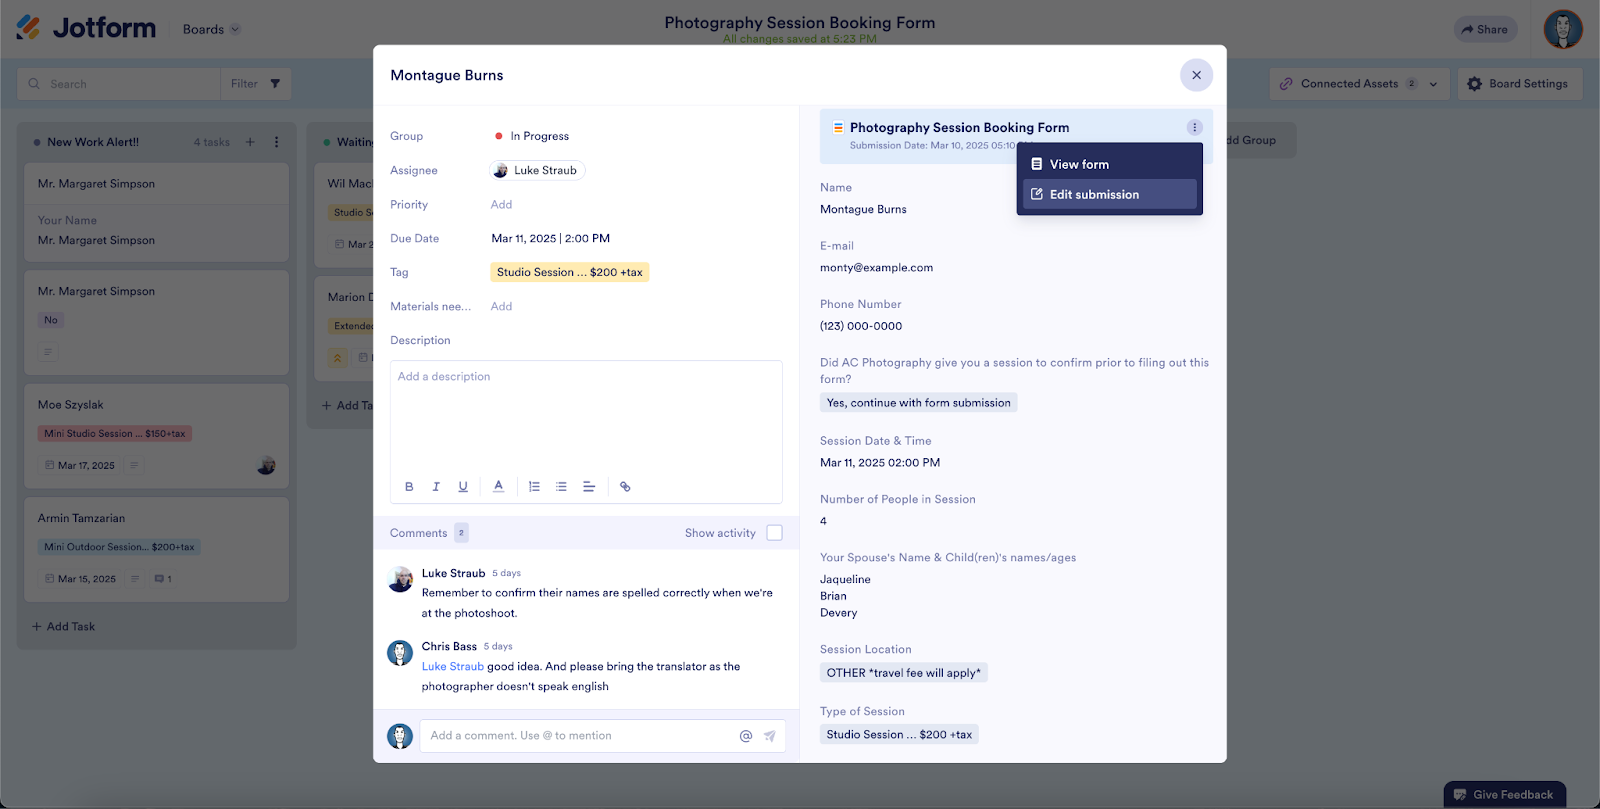
Task: Open the three-dot menu for booking form
Action: point(1194,128)
